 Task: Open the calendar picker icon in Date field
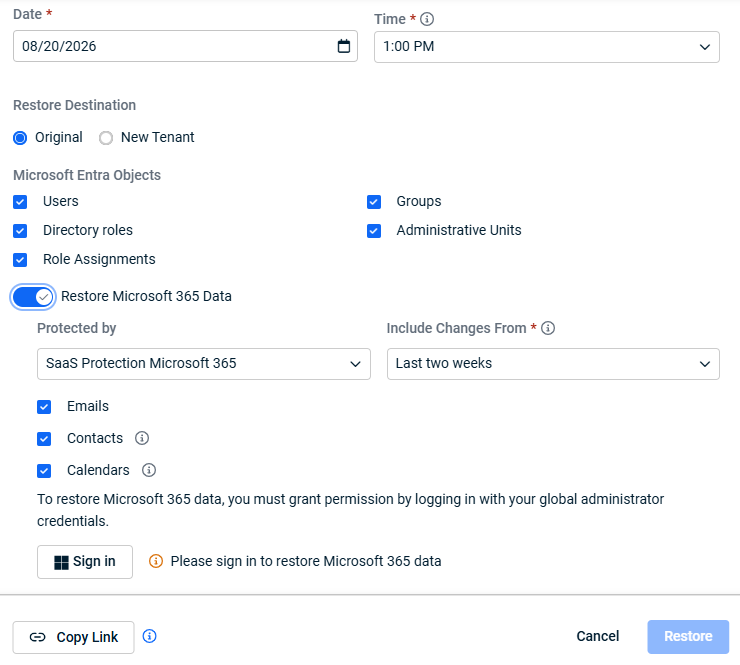point(344,46)
